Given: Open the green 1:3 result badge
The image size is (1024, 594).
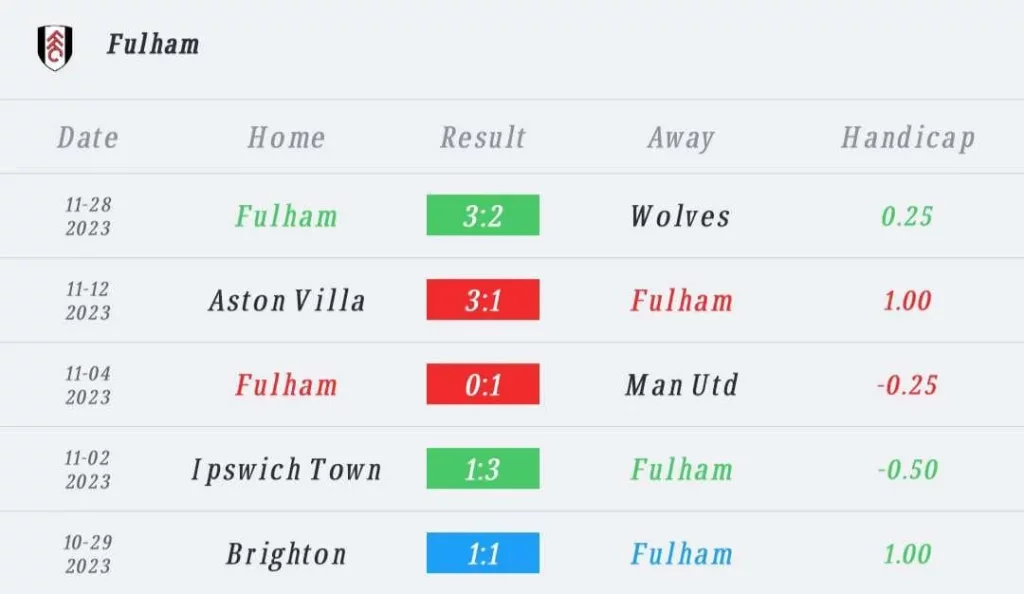Looking at the screenshot, I should click(483, 469).
